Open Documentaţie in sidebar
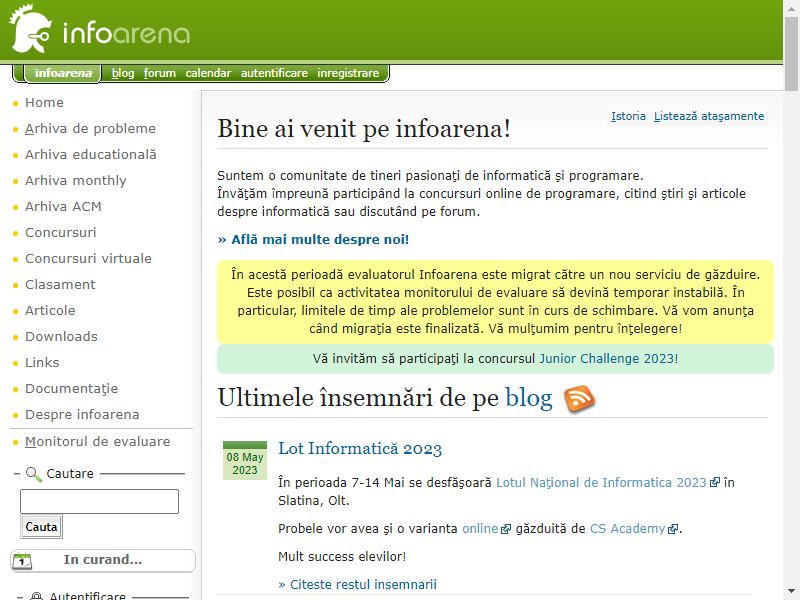Image resolution: width=800 pixels, height=600 pixels. coord(71,389)
